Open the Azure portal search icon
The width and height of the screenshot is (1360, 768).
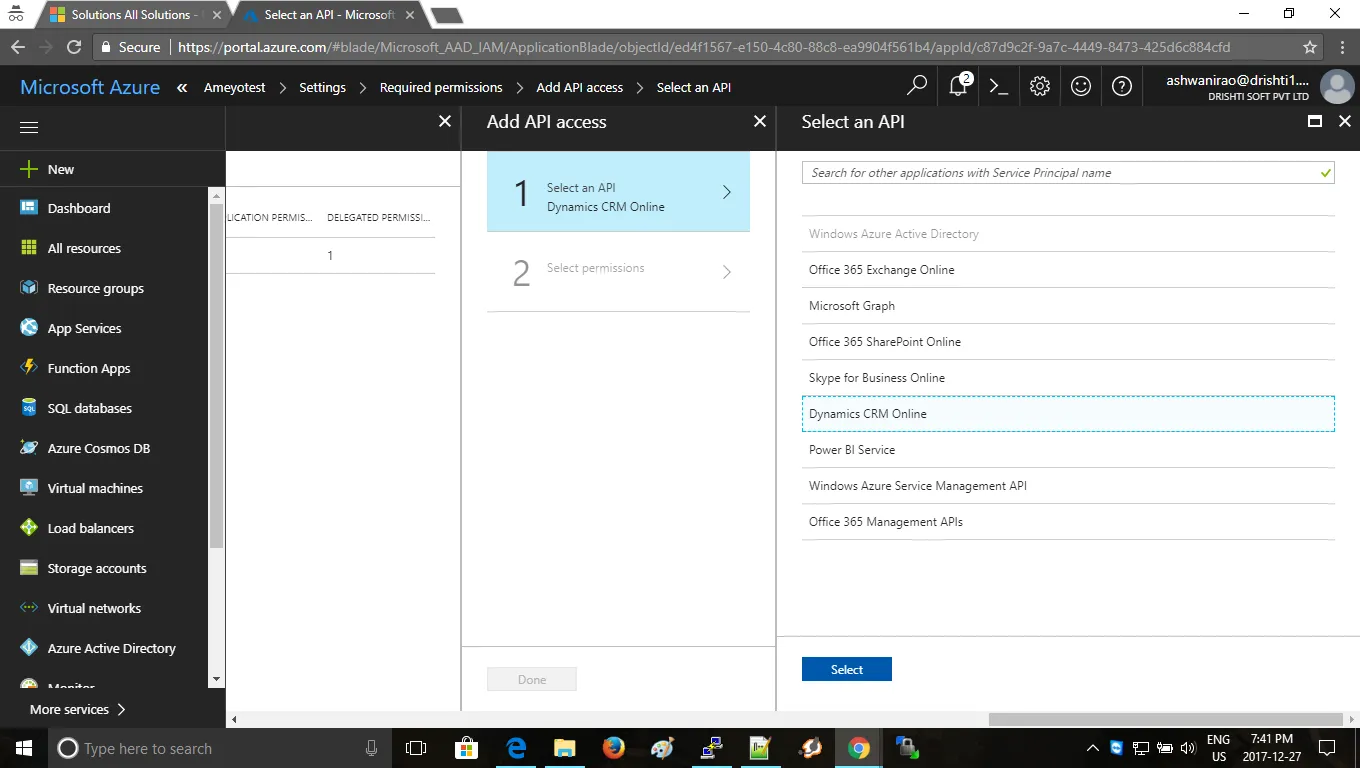click(x=916, y=87)
